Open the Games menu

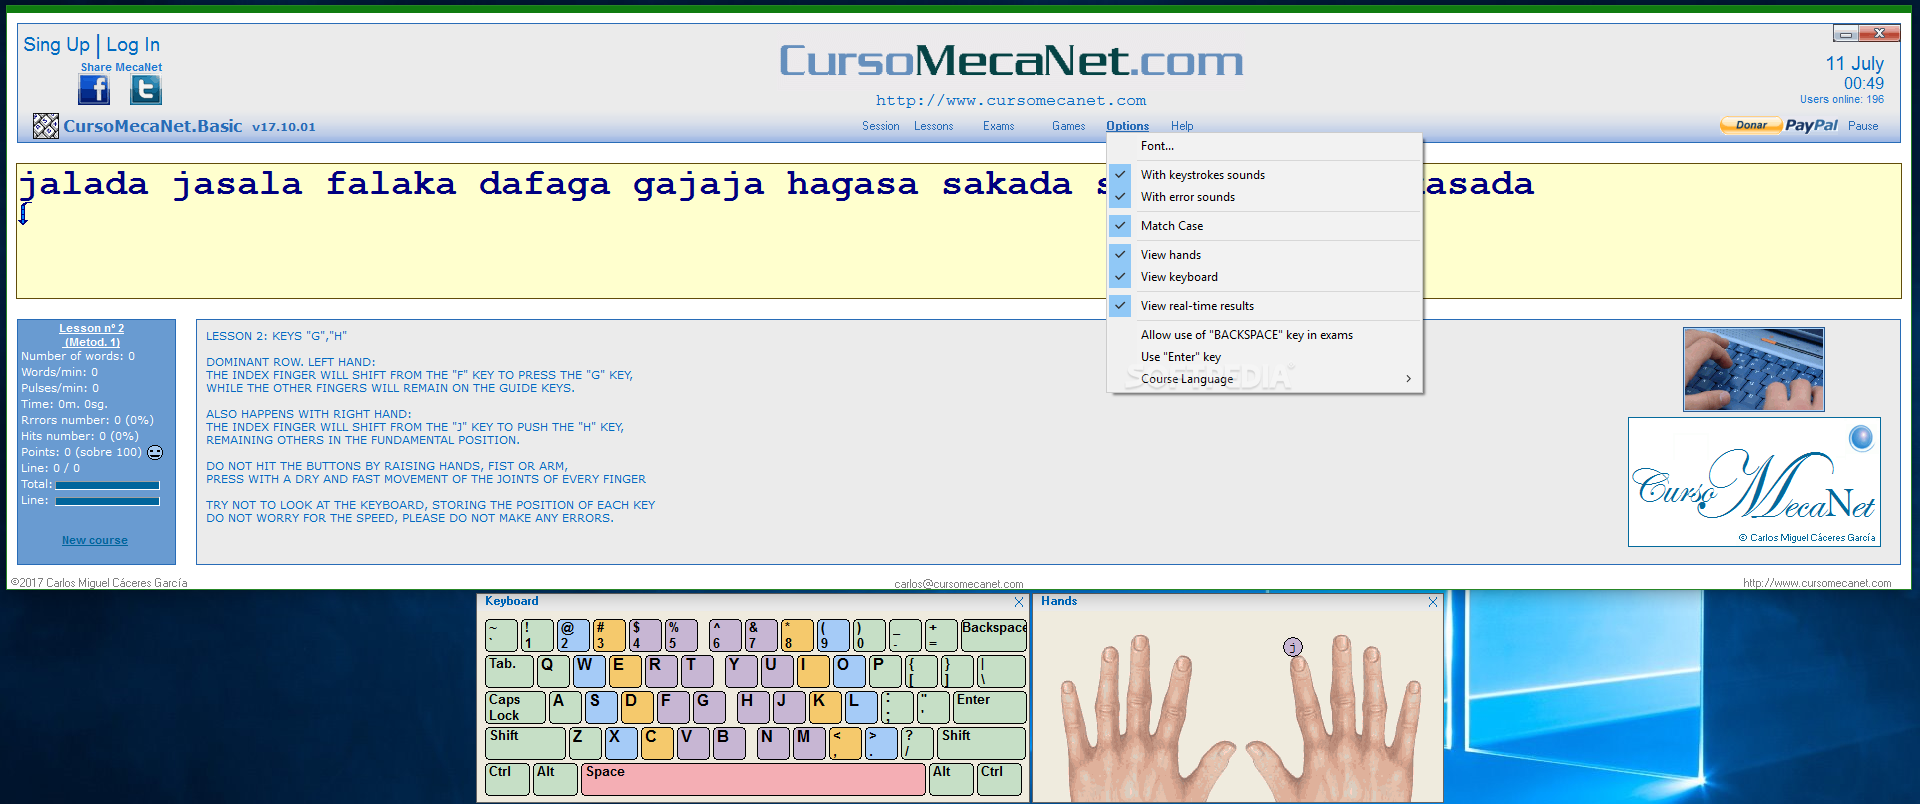pyautogui.click(x=1068, y=126)
